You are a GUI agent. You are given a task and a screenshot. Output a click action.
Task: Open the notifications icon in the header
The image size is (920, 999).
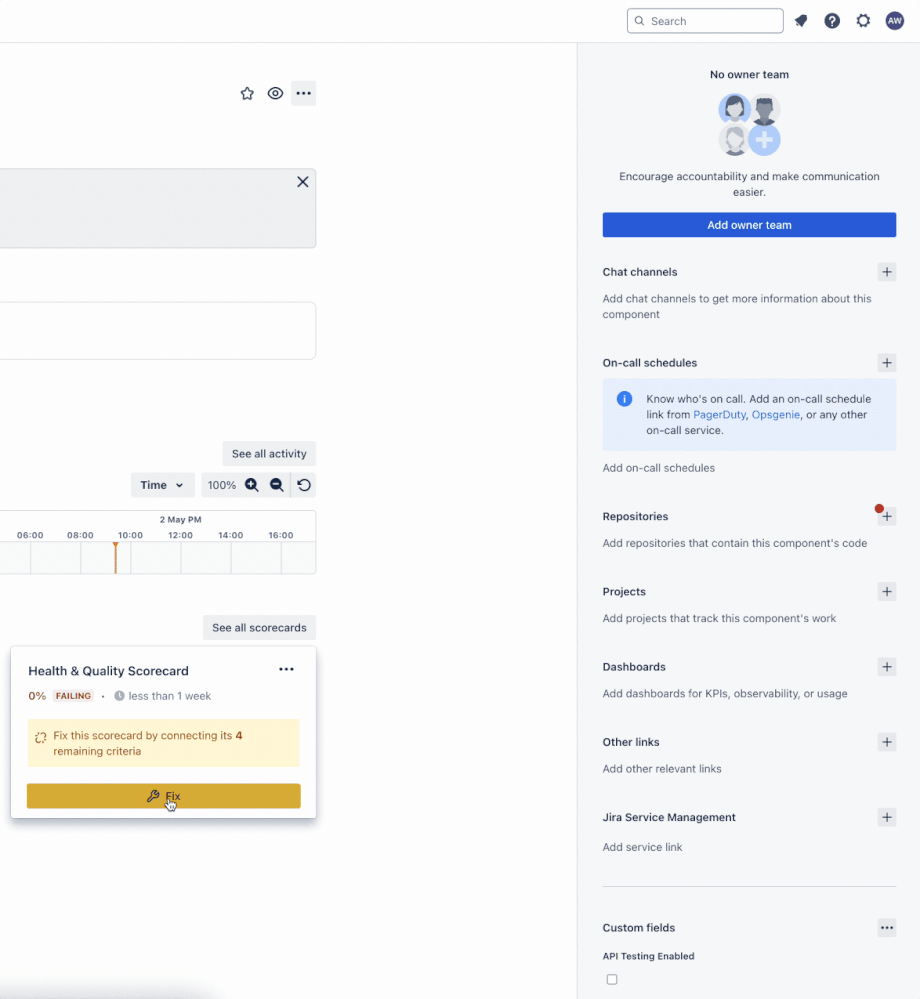pyautogui.click(x=801, y=21)
